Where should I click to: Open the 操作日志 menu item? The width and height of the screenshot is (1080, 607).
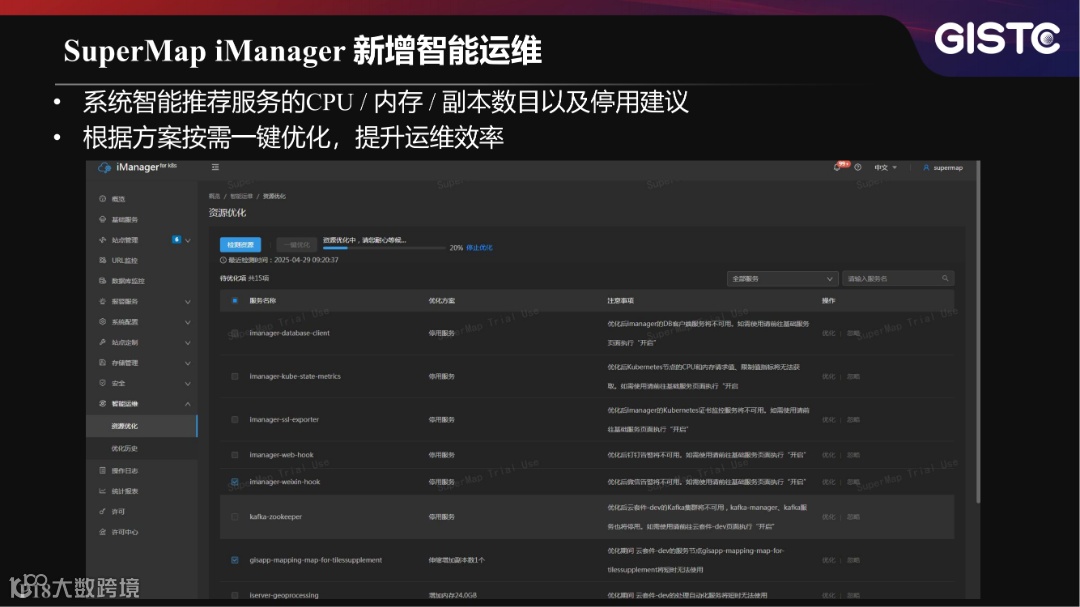tap(125, 471)
